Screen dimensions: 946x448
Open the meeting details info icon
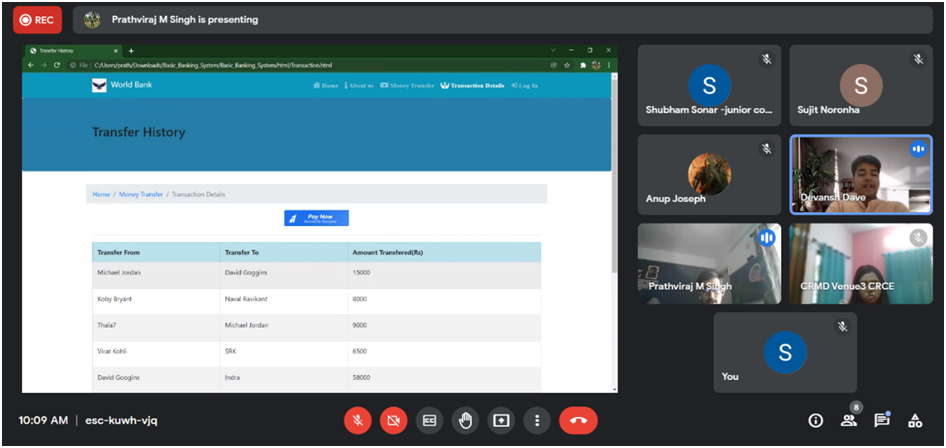click(x=815, y=421)
